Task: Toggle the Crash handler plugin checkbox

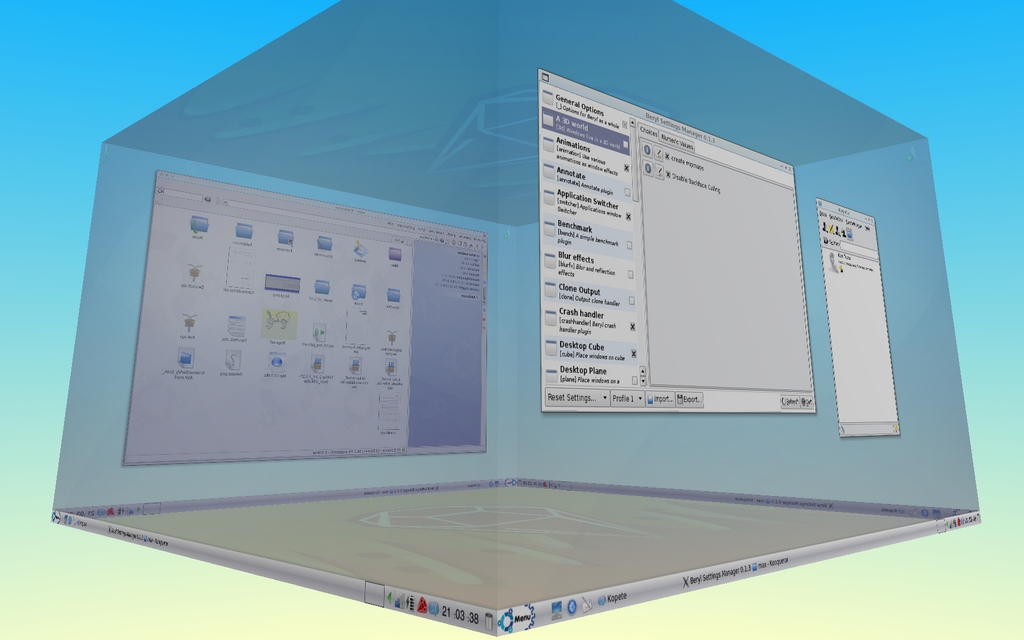Action: click(x=633, y=327)
